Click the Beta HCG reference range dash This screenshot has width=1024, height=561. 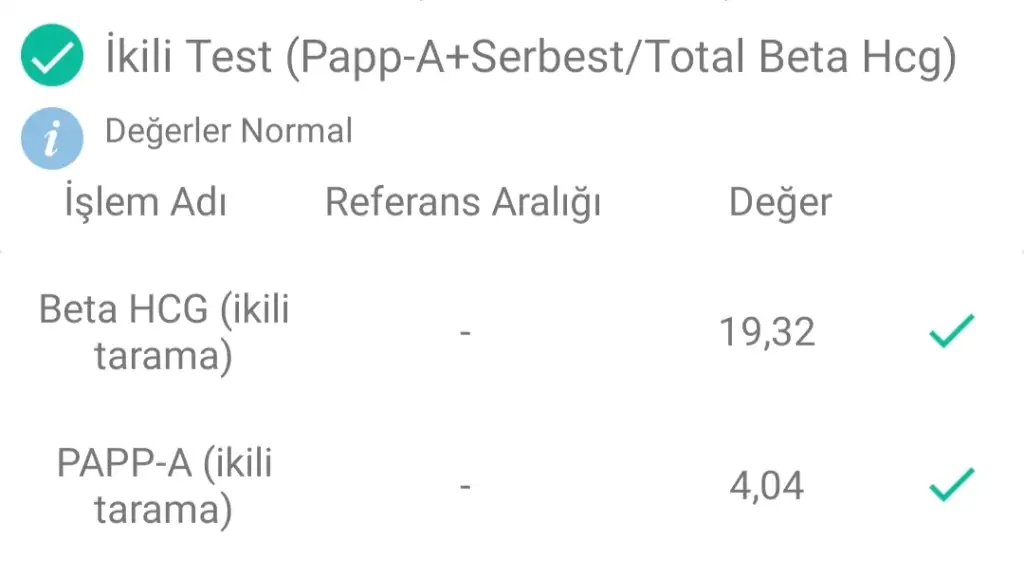(x=465, y=334)
